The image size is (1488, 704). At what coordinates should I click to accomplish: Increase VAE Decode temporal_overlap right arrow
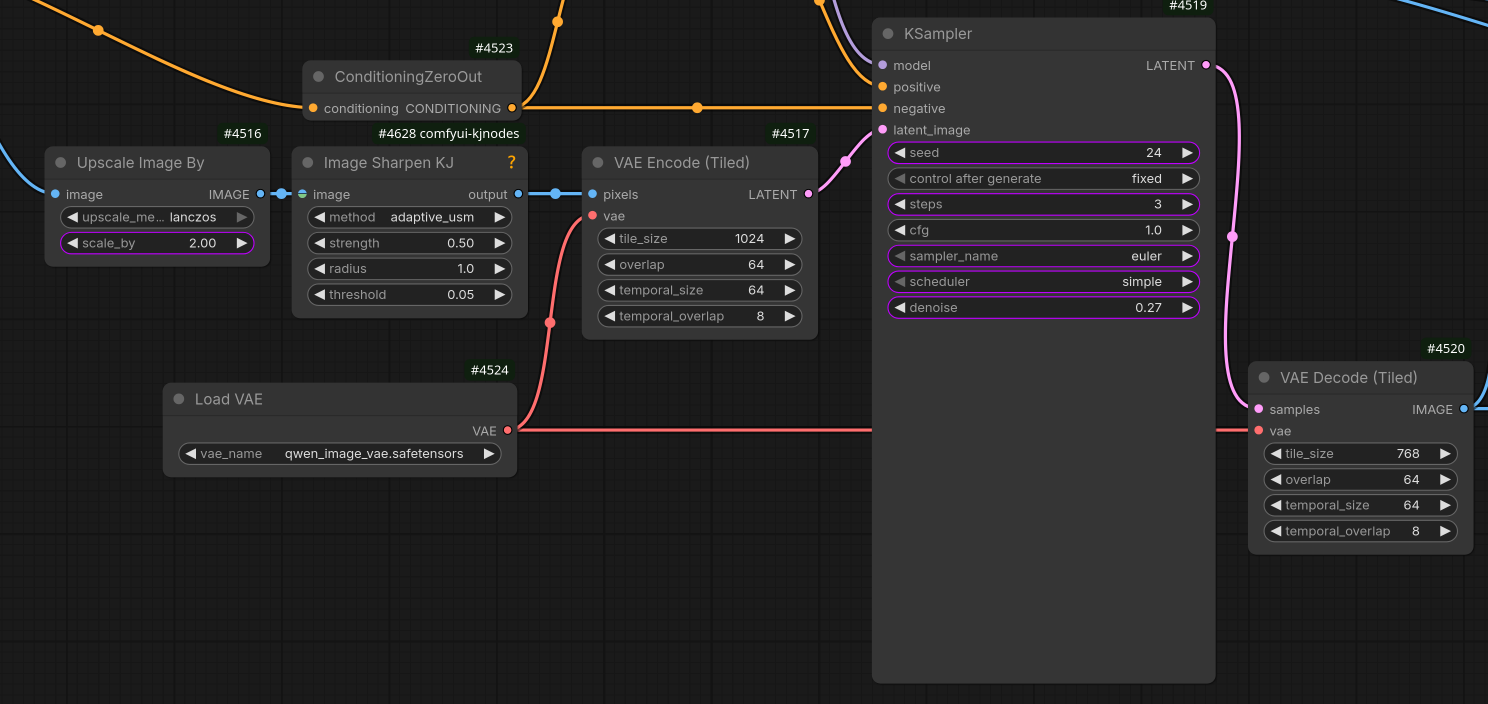point(1445,531)
